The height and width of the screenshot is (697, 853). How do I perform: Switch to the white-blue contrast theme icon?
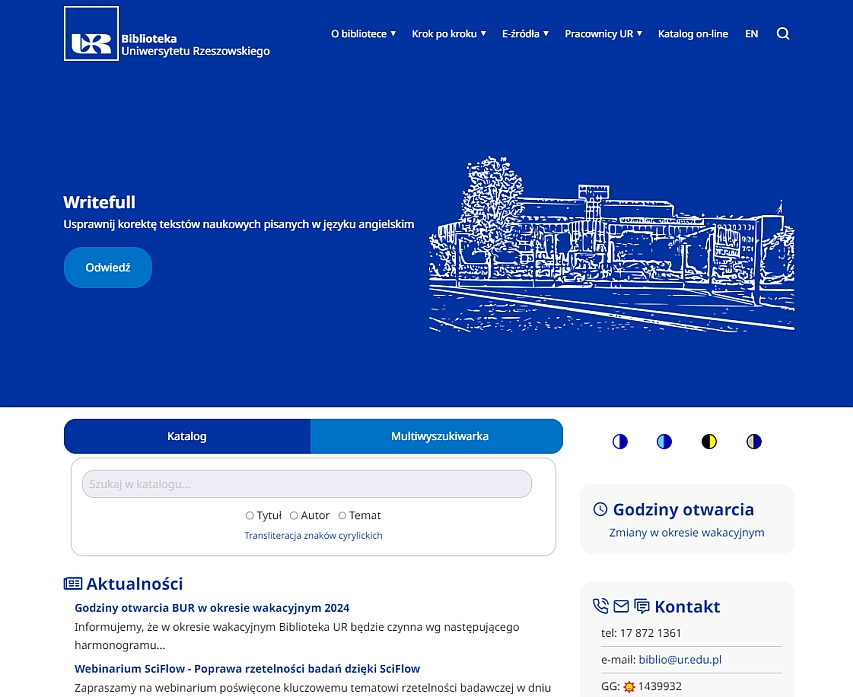620,441
